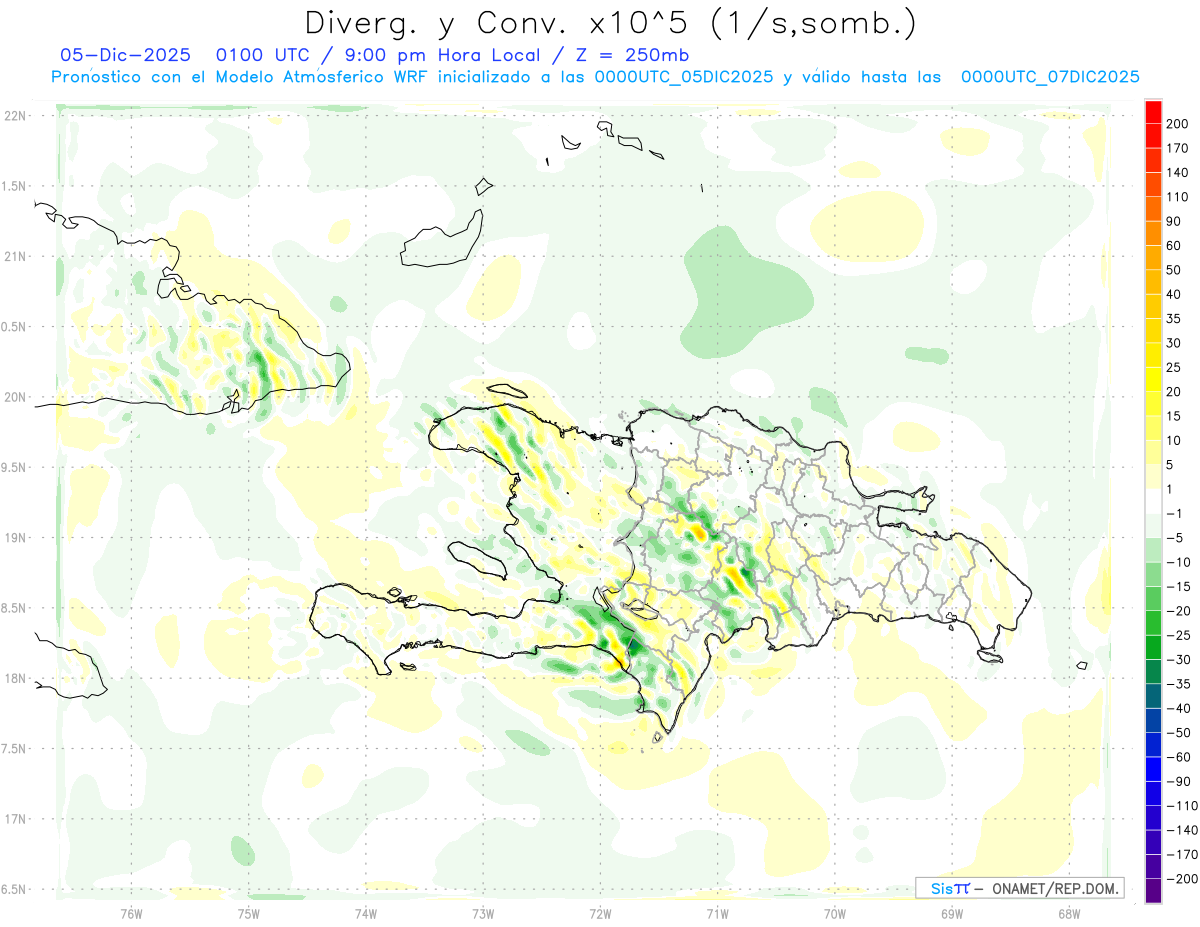Click the colorbar label '-110'
The height and width of the screenshot is (927, 1200).
tap(1181, 806)
